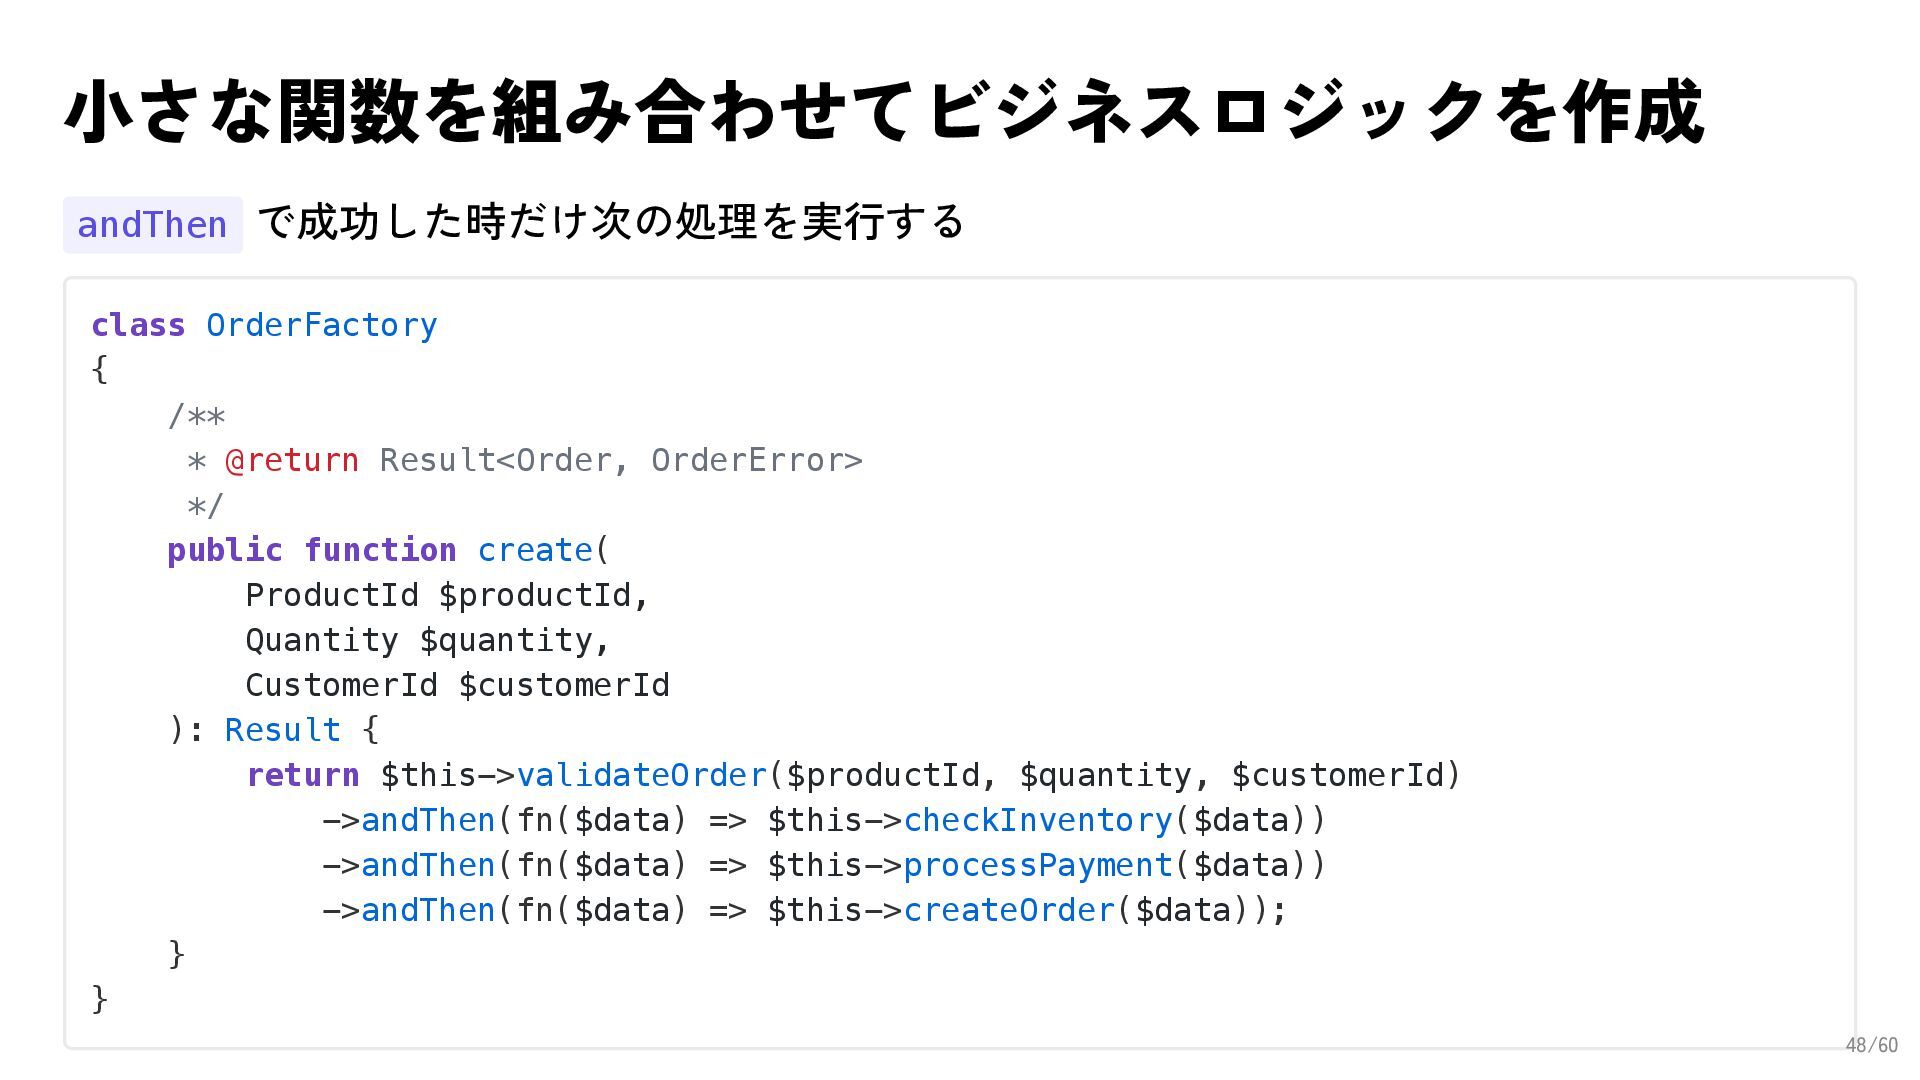Screen dimensions: 1920x1080
Task: Click the return keyword in method body
Action: [302, 775]
